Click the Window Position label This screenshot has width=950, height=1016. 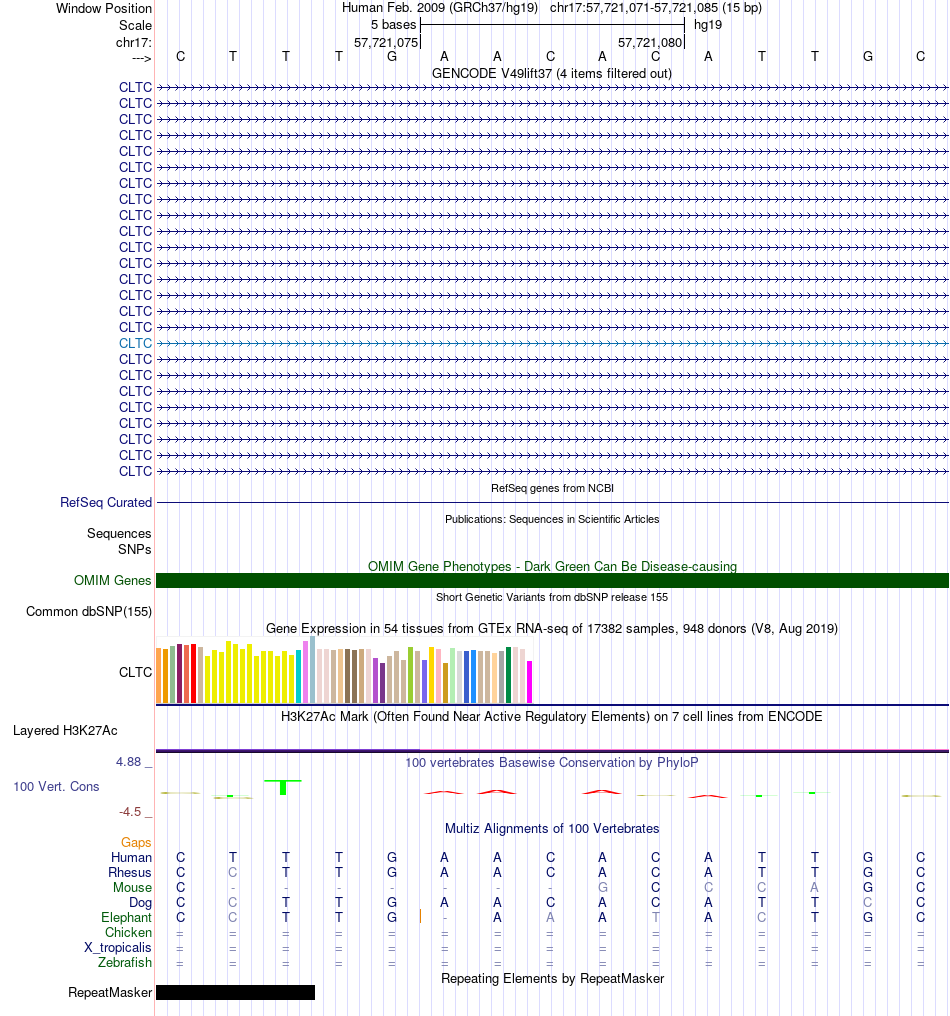pyautogui.click(x=104, y=8)
